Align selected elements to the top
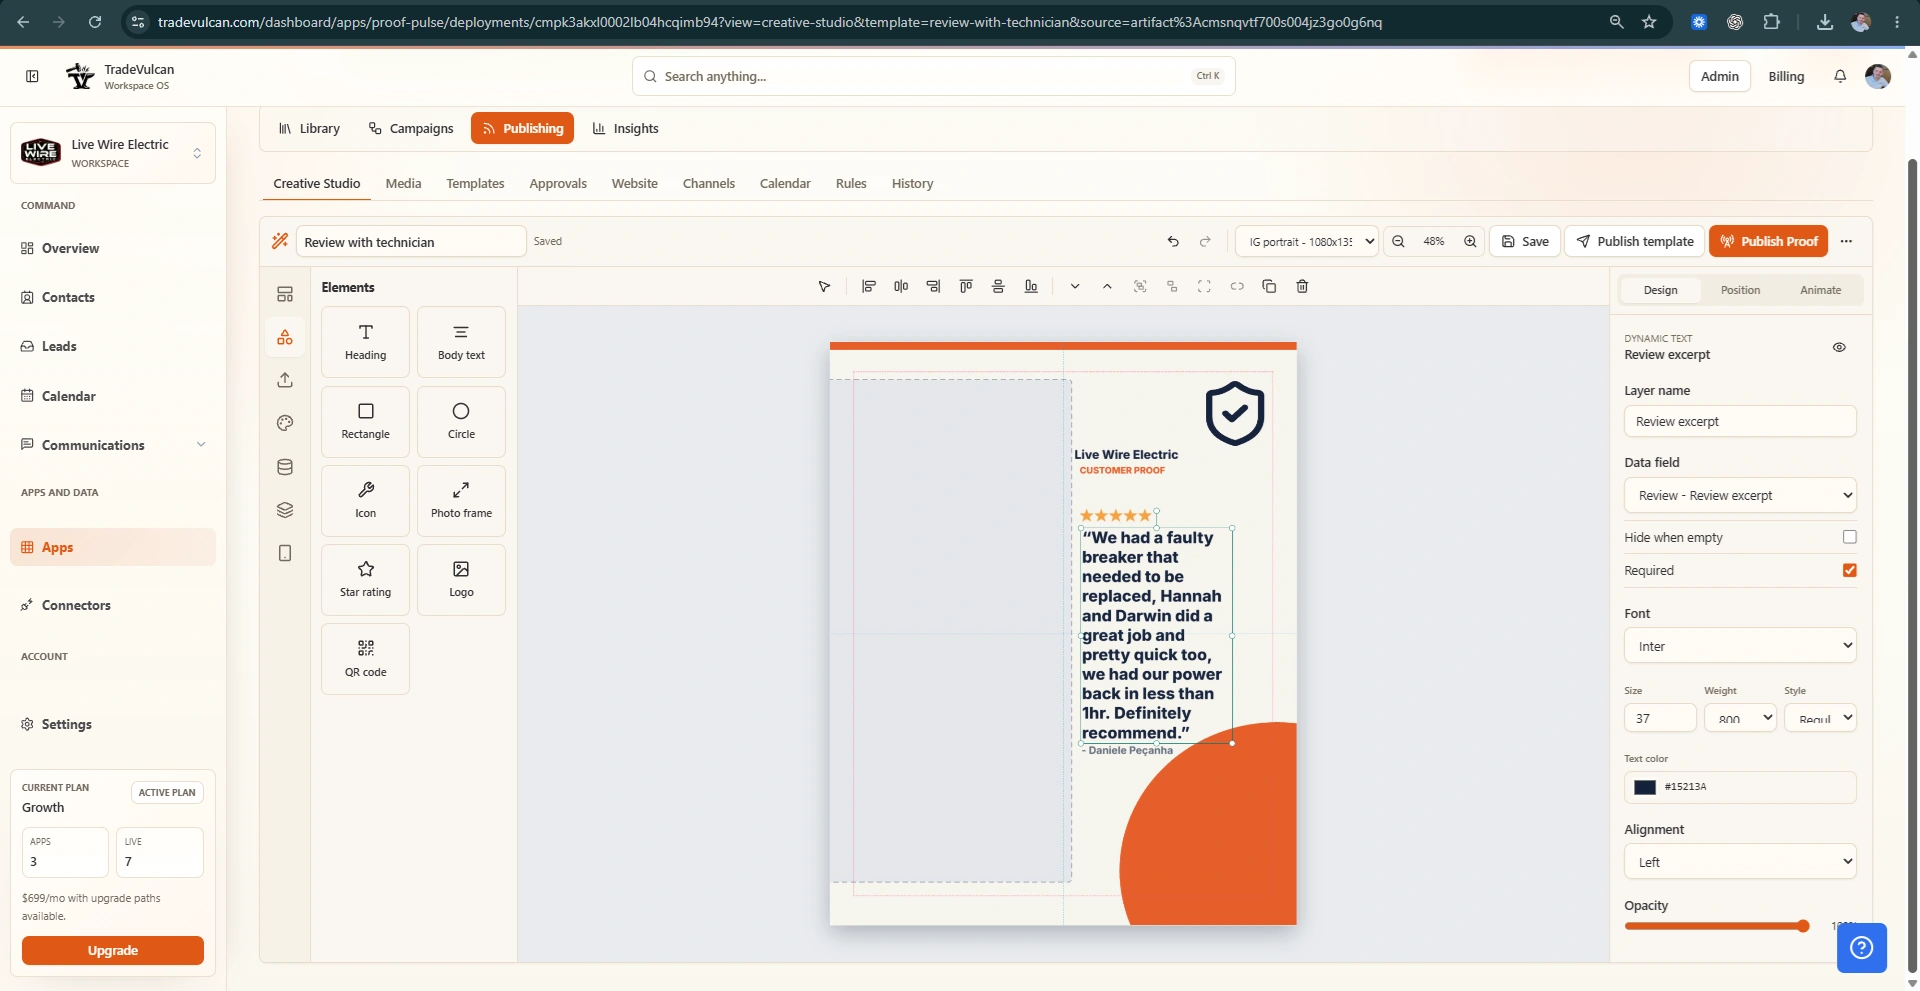This screenshot has width=1920, height=991. 966,287
